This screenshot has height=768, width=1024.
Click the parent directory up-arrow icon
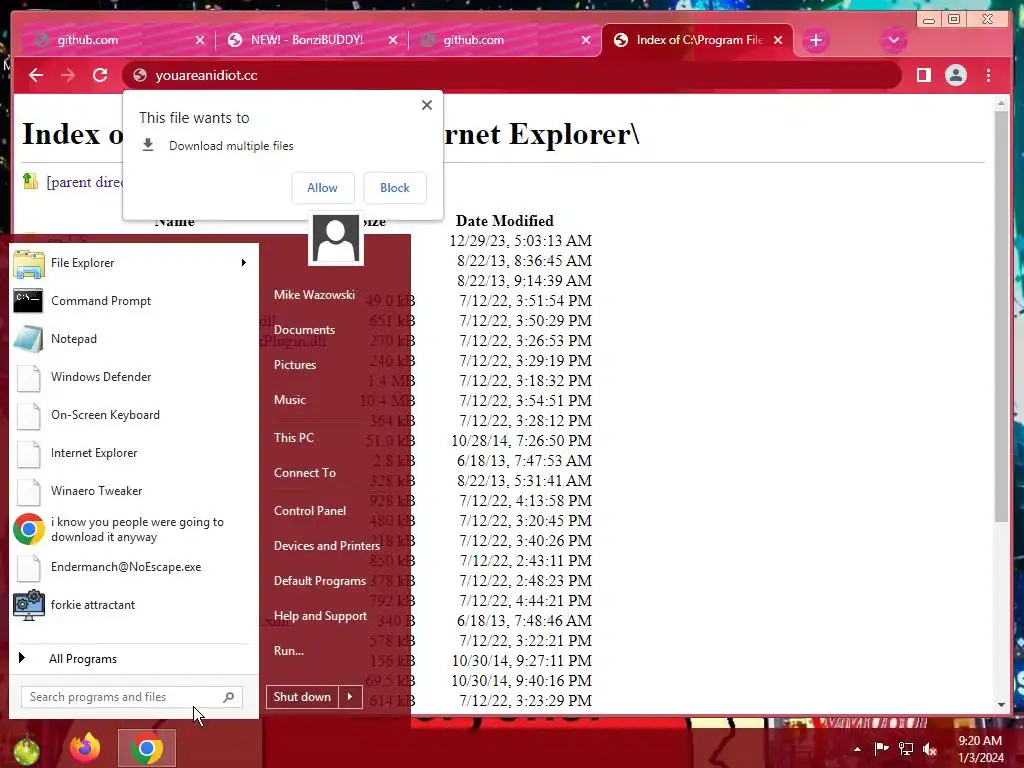pos(30,181)
